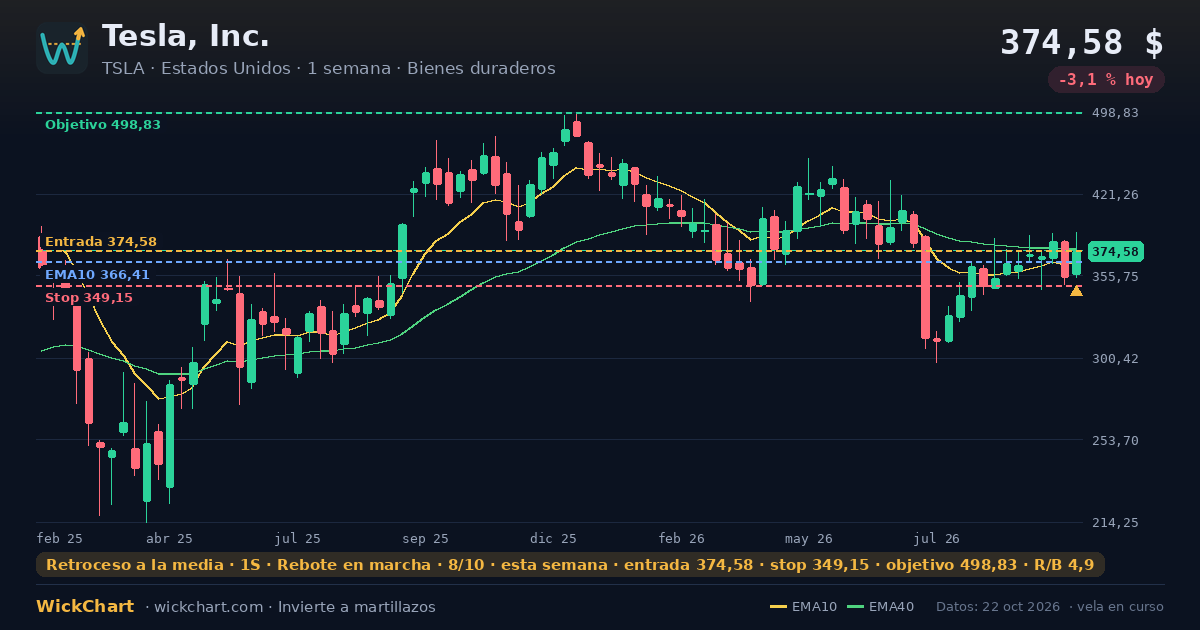
Task: Click the orange triangle marker below the last candle
Action: point(1076,291)
